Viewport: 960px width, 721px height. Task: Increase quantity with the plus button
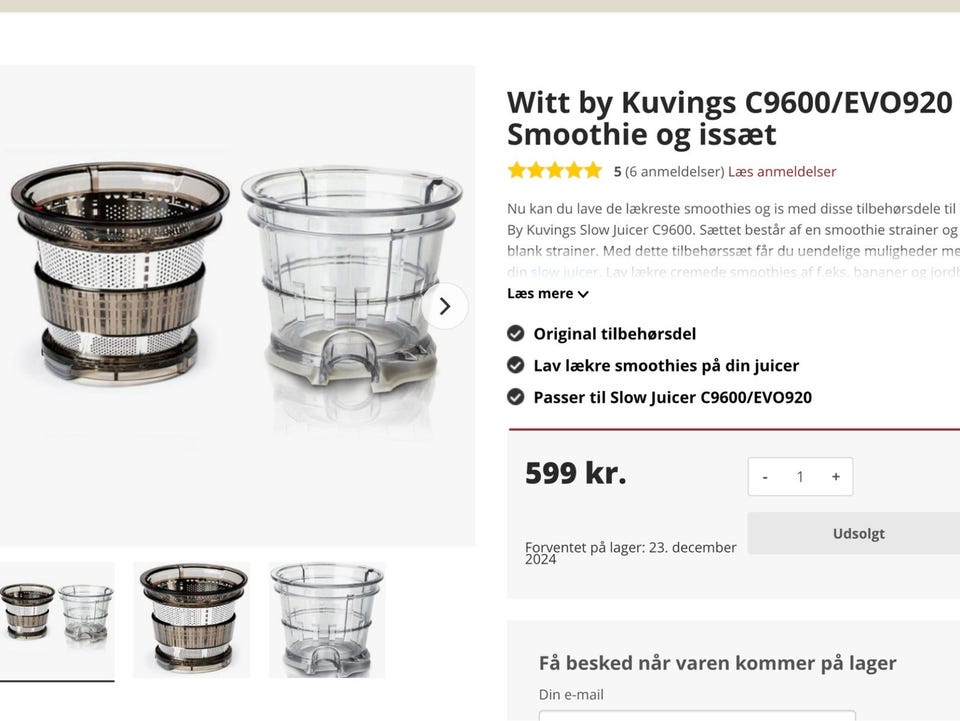836,477
